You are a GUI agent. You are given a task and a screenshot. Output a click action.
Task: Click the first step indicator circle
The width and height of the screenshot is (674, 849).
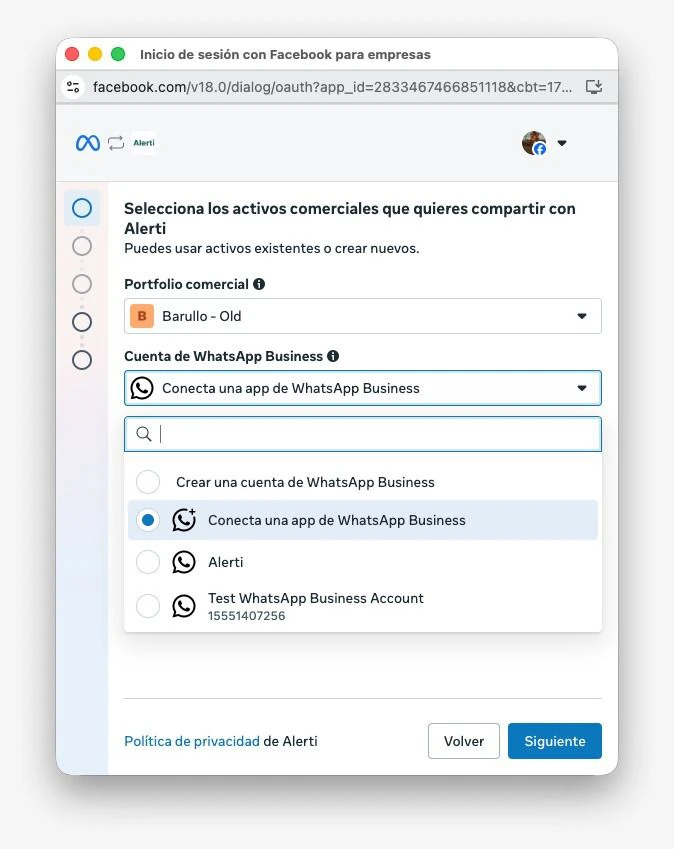point(82,208)
